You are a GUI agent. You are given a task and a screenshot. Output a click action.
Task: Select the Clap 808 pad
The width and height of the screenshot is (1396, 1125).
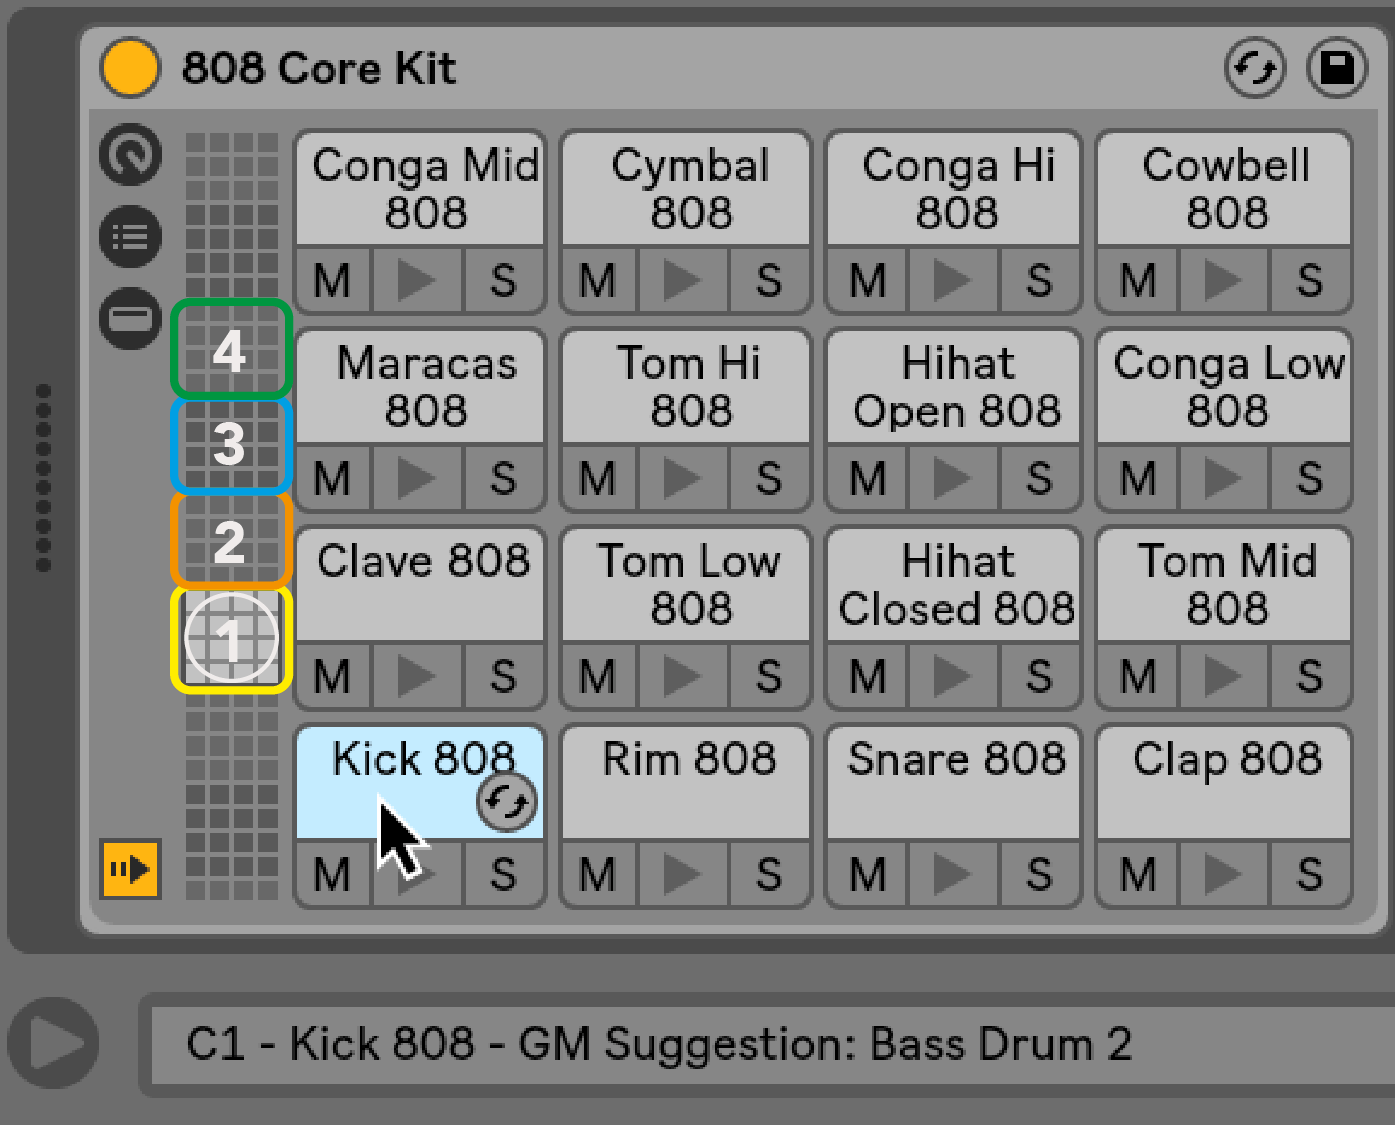(x=1224, y=783)
